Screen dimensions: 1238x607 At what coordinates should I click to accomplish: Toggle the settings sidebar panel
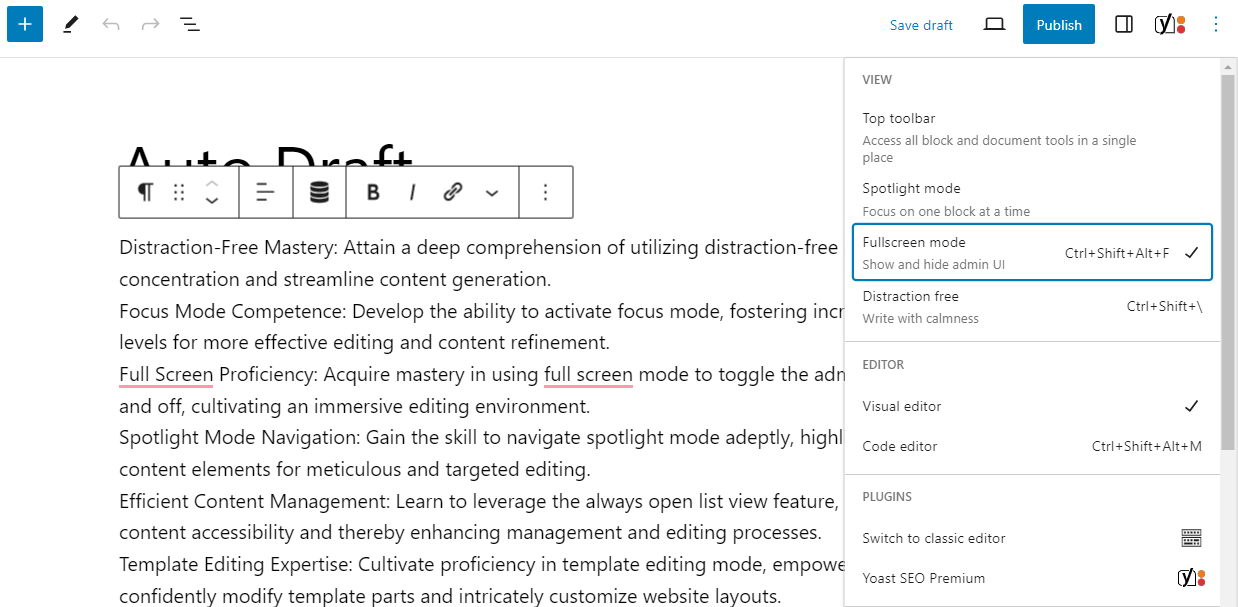pos(1124,24)
